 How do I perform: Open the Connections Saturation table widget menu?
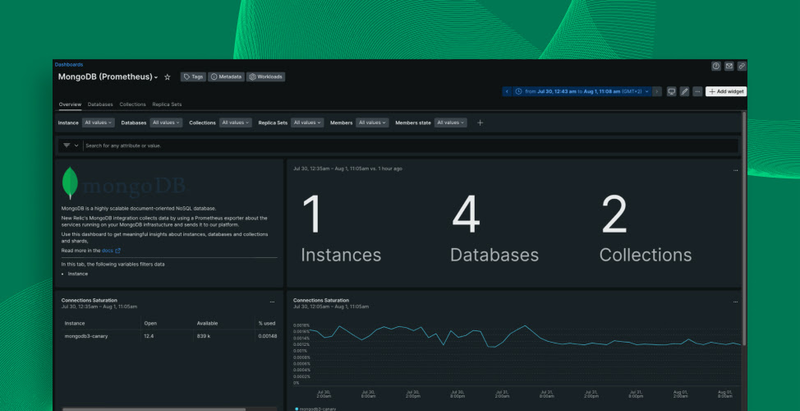(x=272, y=302)
